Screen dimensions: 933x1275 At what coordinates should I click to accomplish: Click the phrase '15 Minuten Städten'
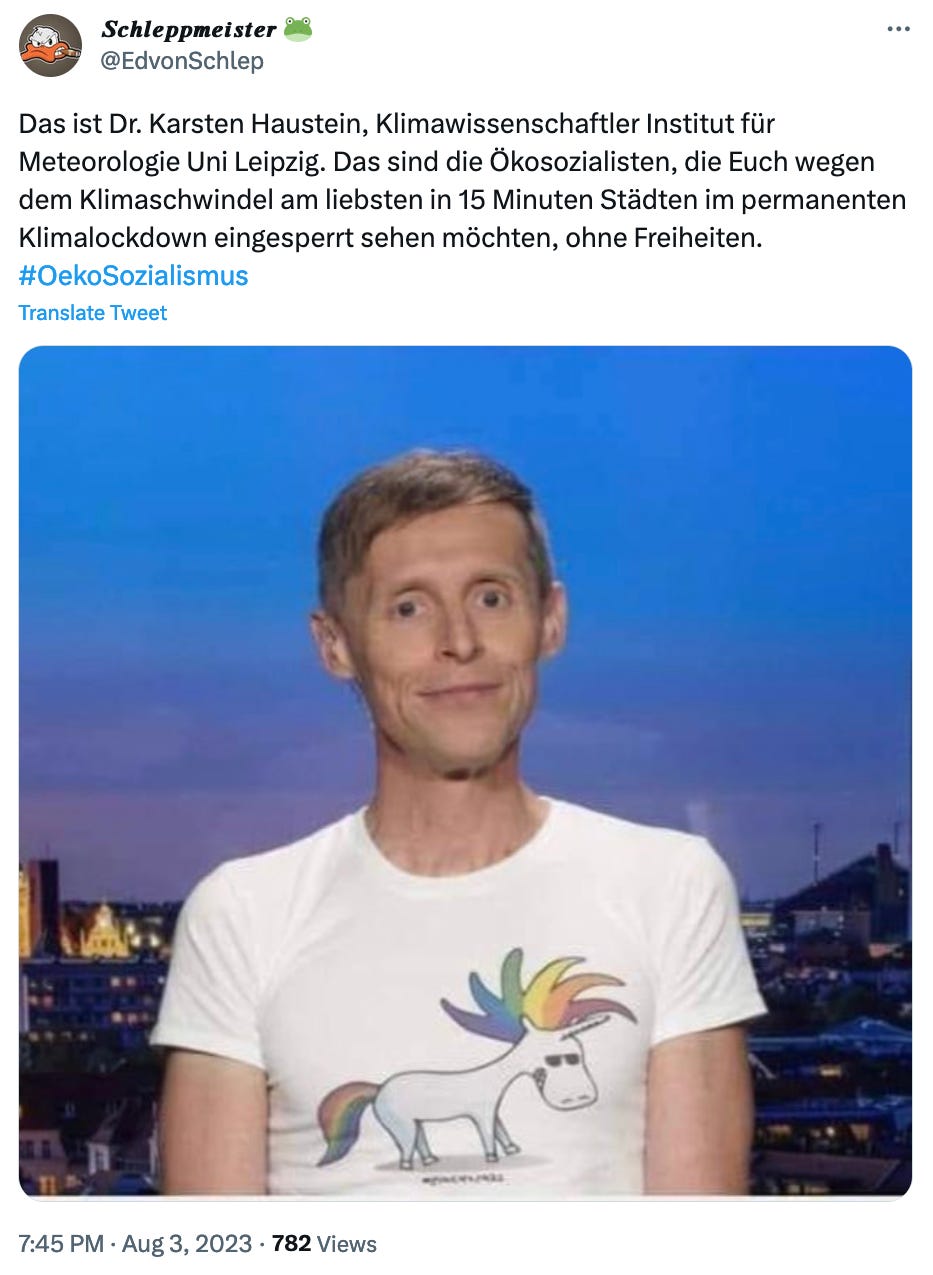tap(555, 200)
